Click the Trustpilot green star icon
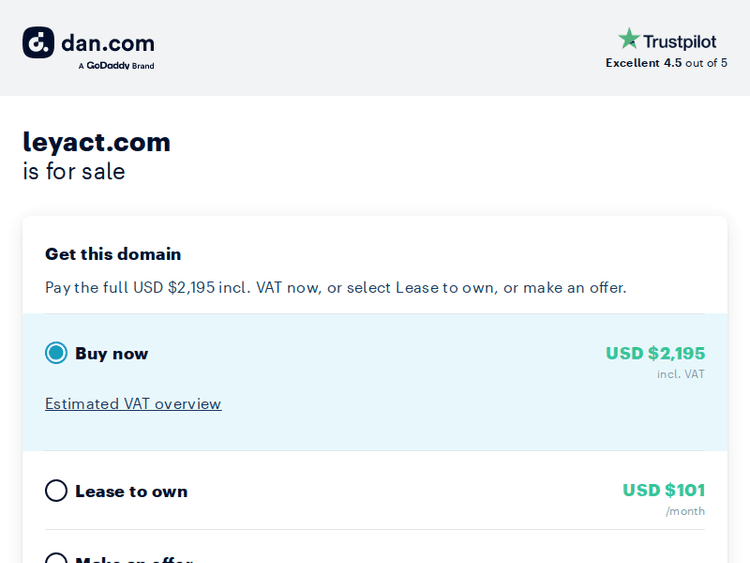 pos(628,39)
